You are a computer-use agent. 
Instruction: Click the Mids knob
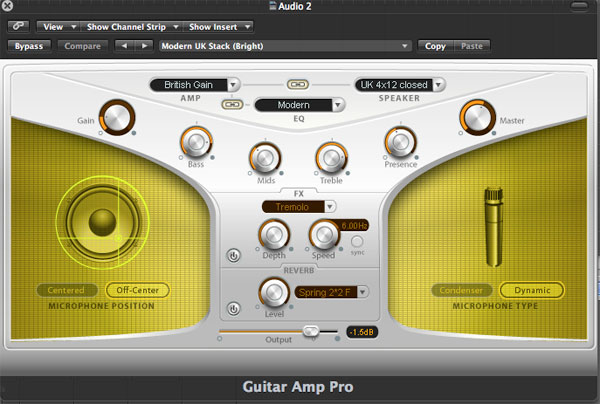tap(265, 158)
